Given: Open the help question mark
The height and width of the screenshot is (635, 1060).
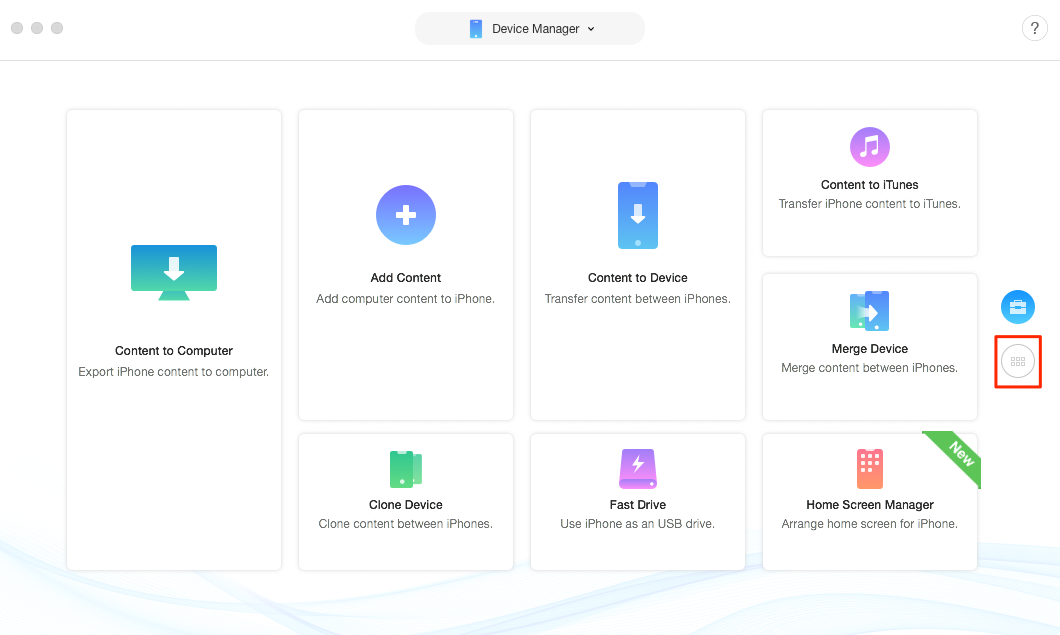Looking at the screenshot, I should click(x=1034, y=28).
